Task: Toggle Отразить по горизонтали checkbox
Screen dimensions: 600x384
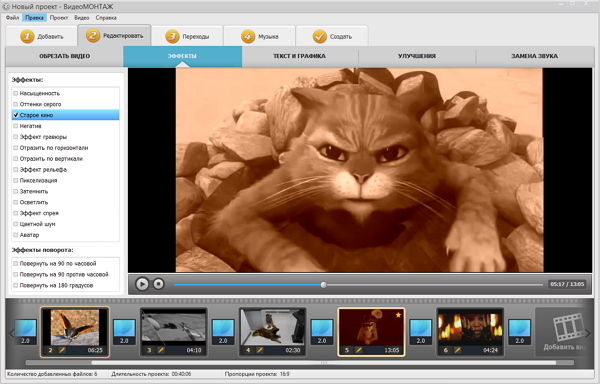Action: click(x=16, y=148)
